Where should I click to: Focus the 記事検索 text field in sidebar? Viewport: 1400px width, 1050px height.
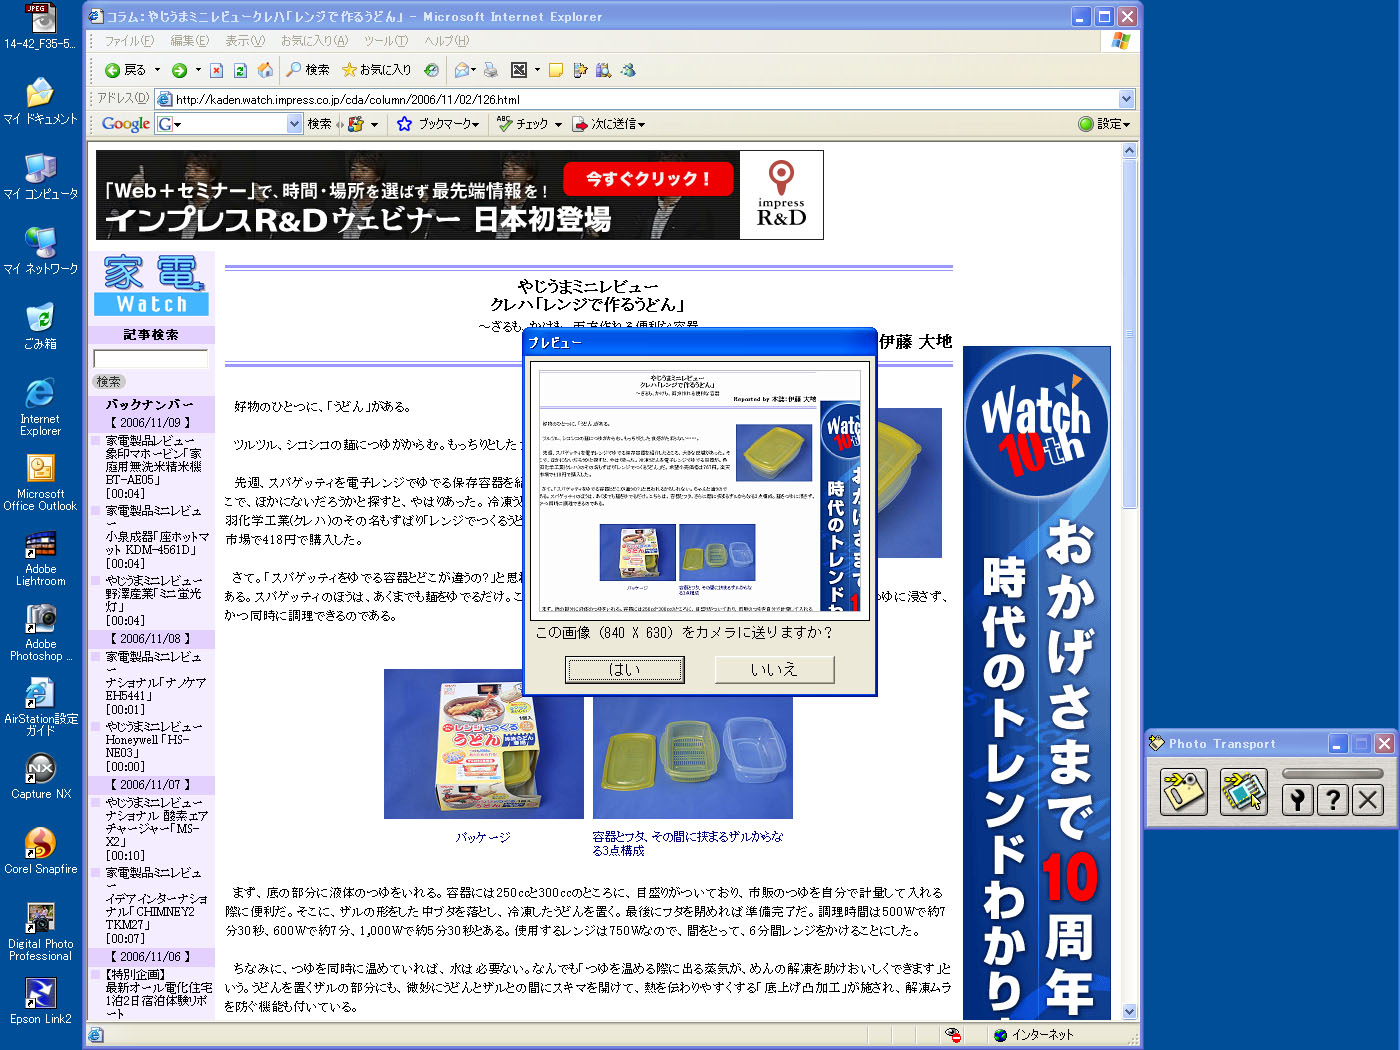151,358
